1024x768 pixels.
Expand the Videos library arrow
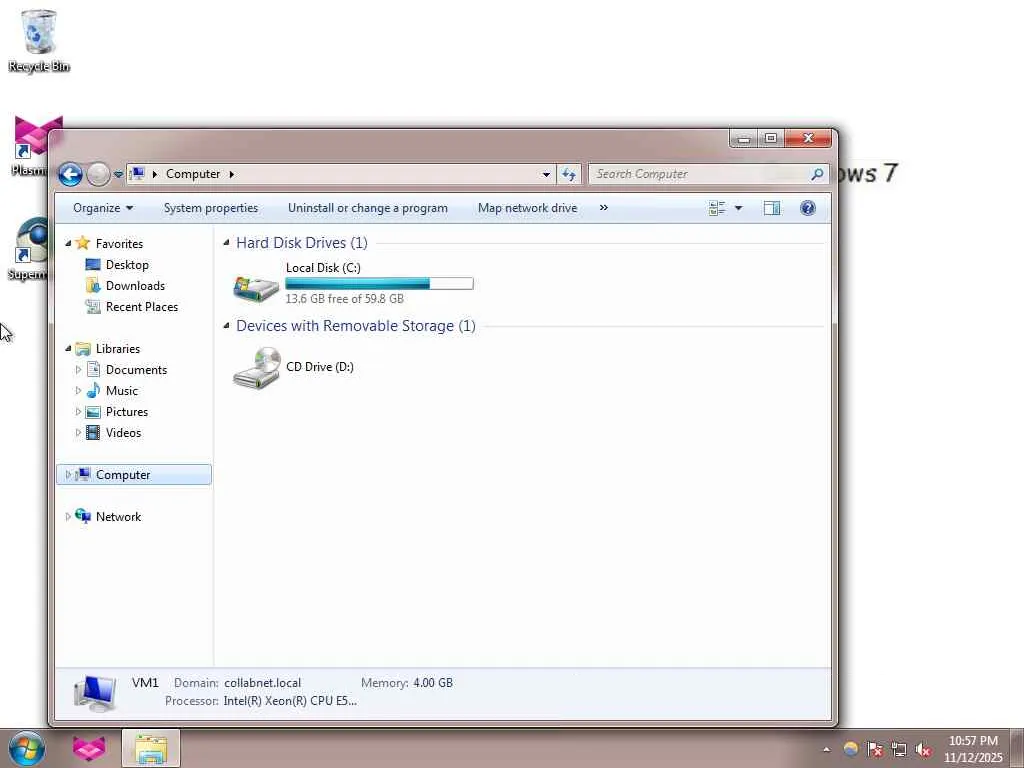pos(78,432)
